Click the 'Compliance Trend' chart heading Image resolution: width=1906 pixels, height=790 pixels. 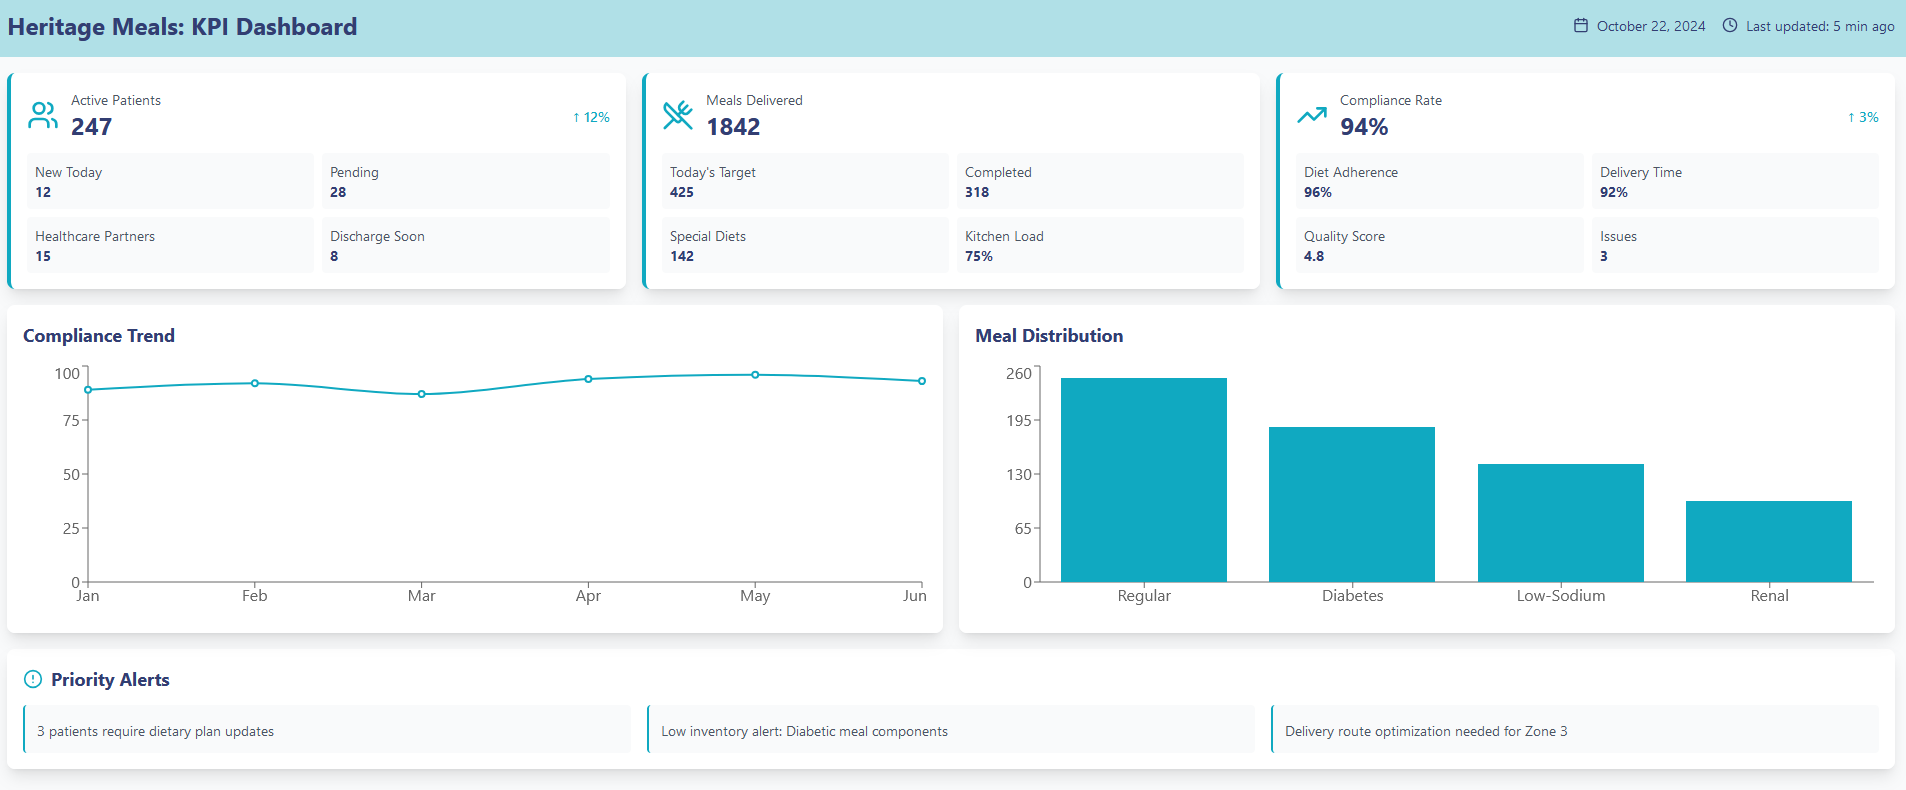coord(99,336)
